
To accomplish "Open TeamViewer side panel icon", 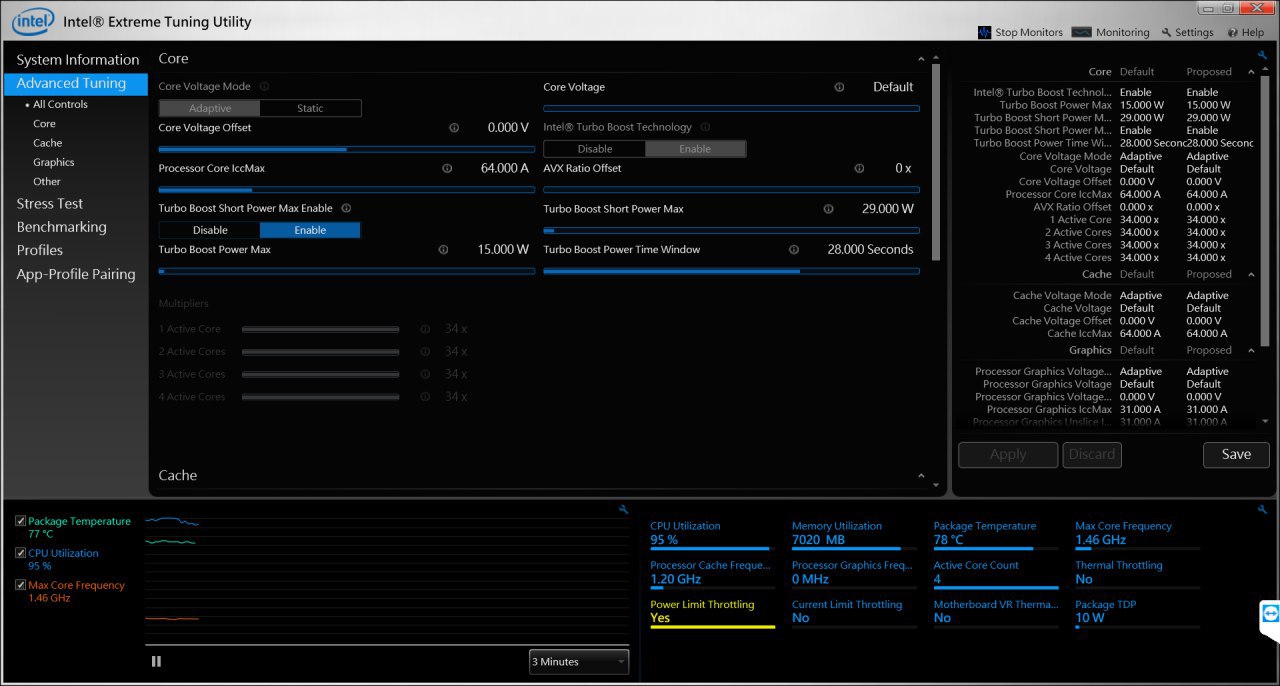I will coord(1270,613).
